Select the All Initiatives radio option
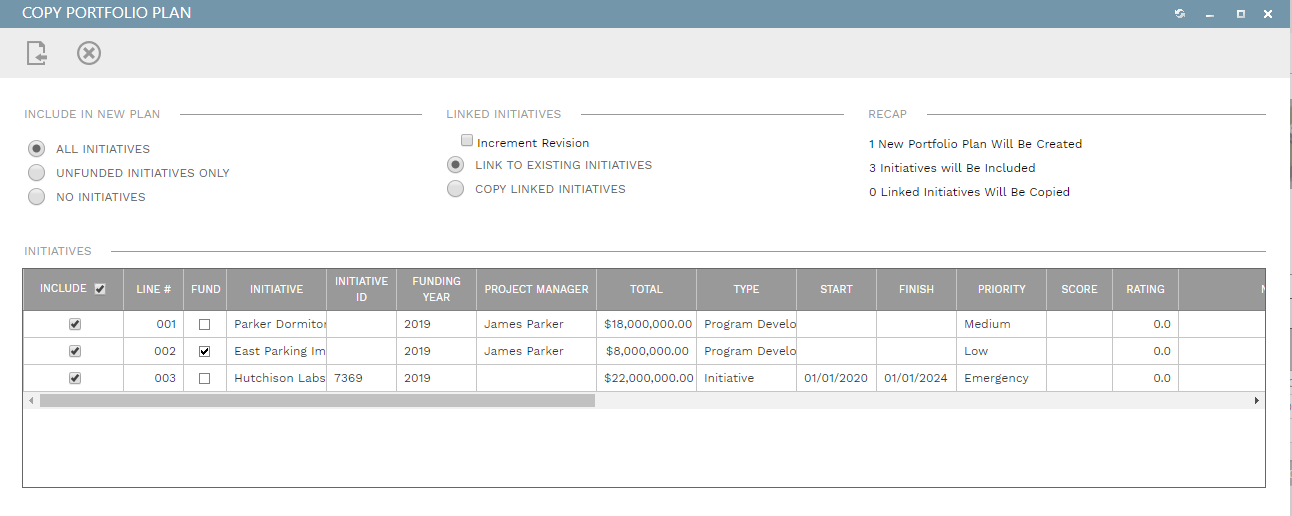This screenshot has height=516, width=1292. point(37,149)
